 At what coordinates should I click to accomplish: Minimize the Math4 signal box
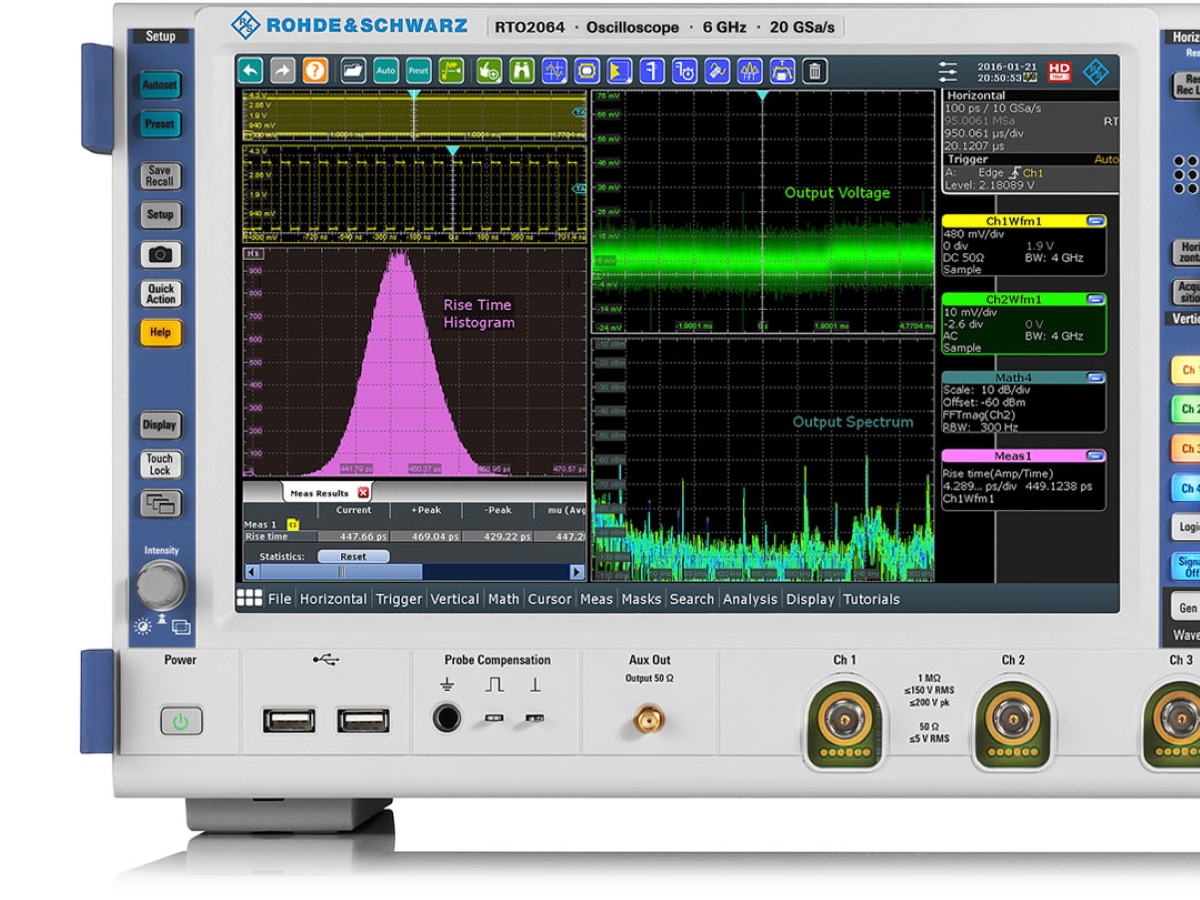click(x=1095, y=378)
